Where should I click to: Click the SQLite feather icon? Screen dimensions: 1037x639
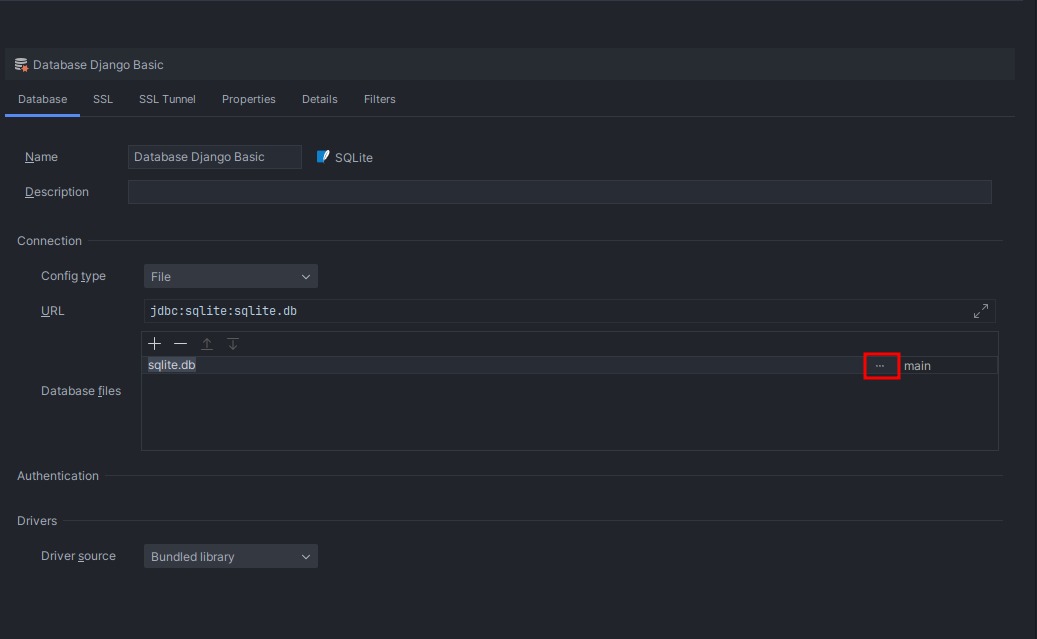click(323, 157)
